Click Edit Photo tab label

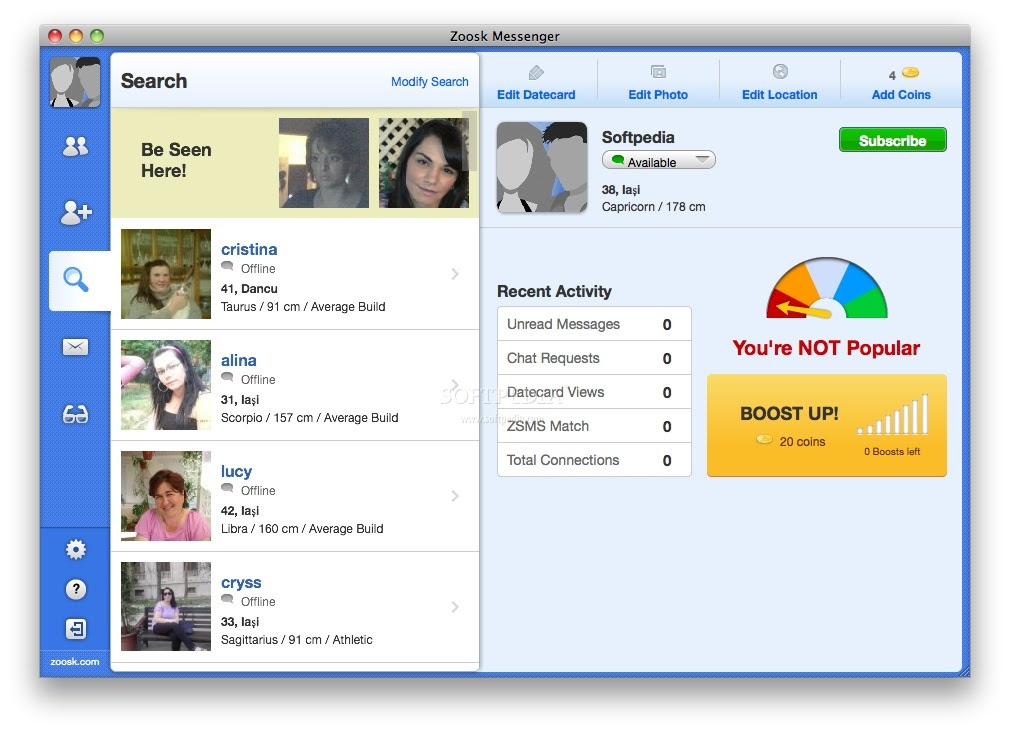pos(658,95)
